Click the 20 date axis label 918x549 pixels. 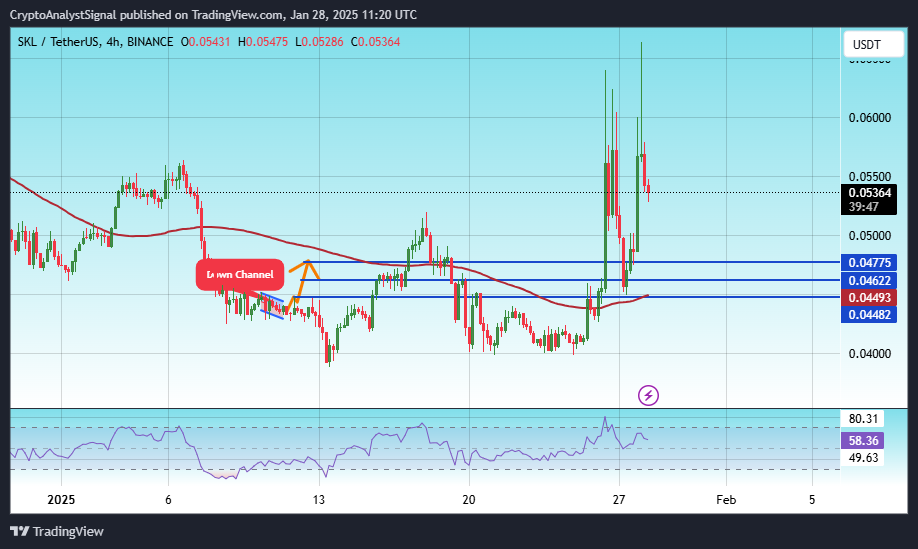pos(468,500)
